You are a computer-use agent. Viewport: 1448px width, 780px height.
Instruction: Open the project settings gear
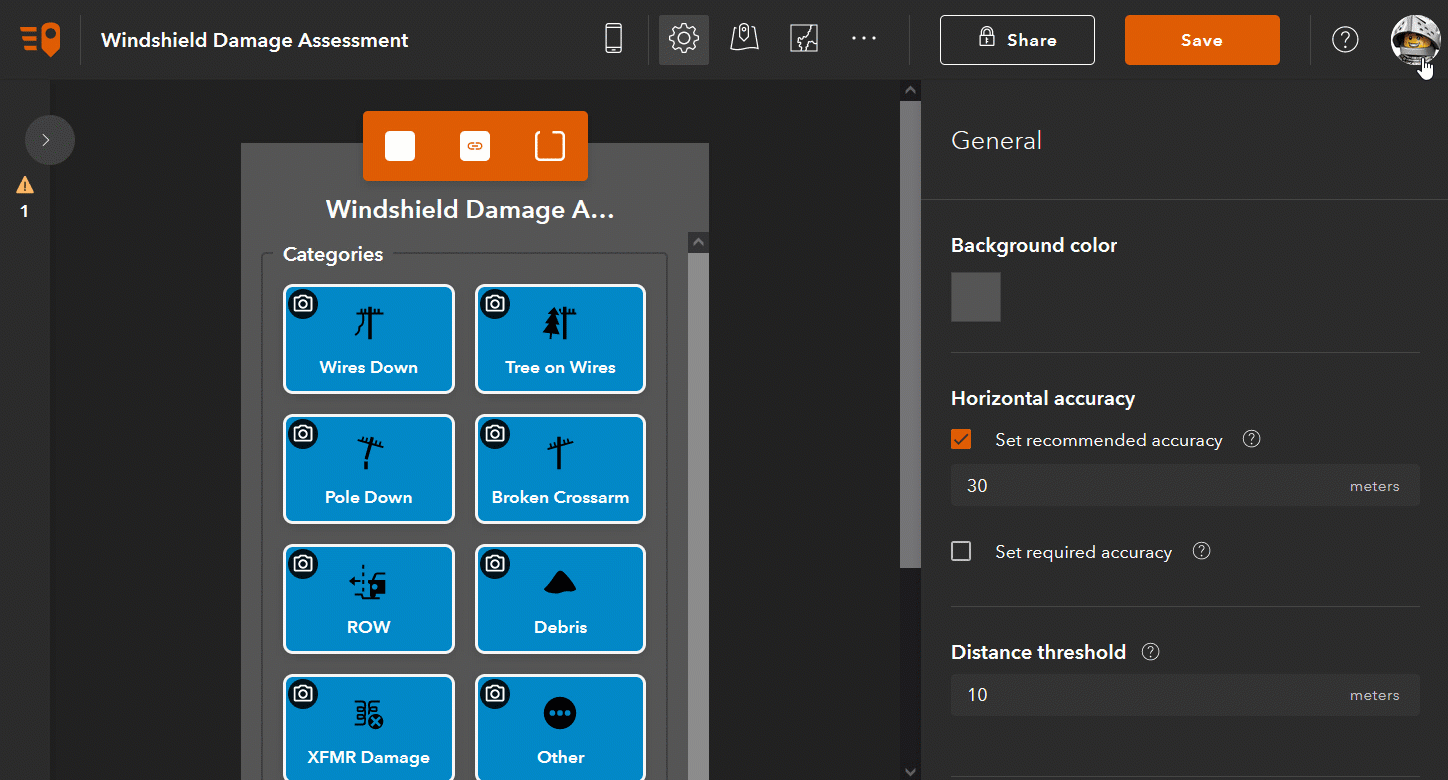tap(684, 39)
